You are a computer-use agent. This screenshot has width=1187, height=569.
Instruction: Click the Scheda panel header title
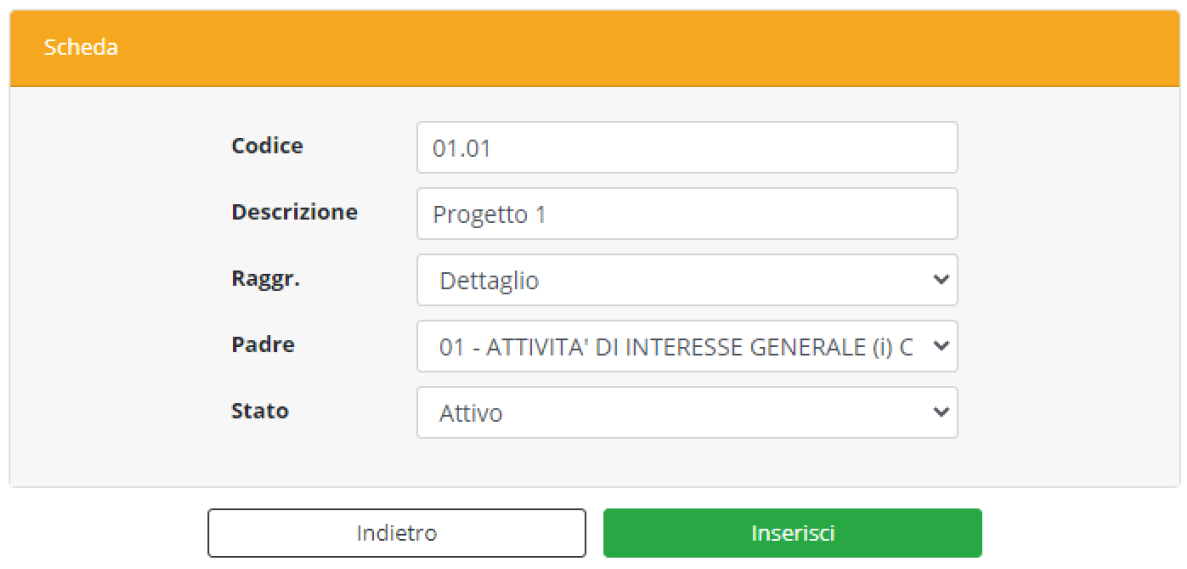point(81,48)
